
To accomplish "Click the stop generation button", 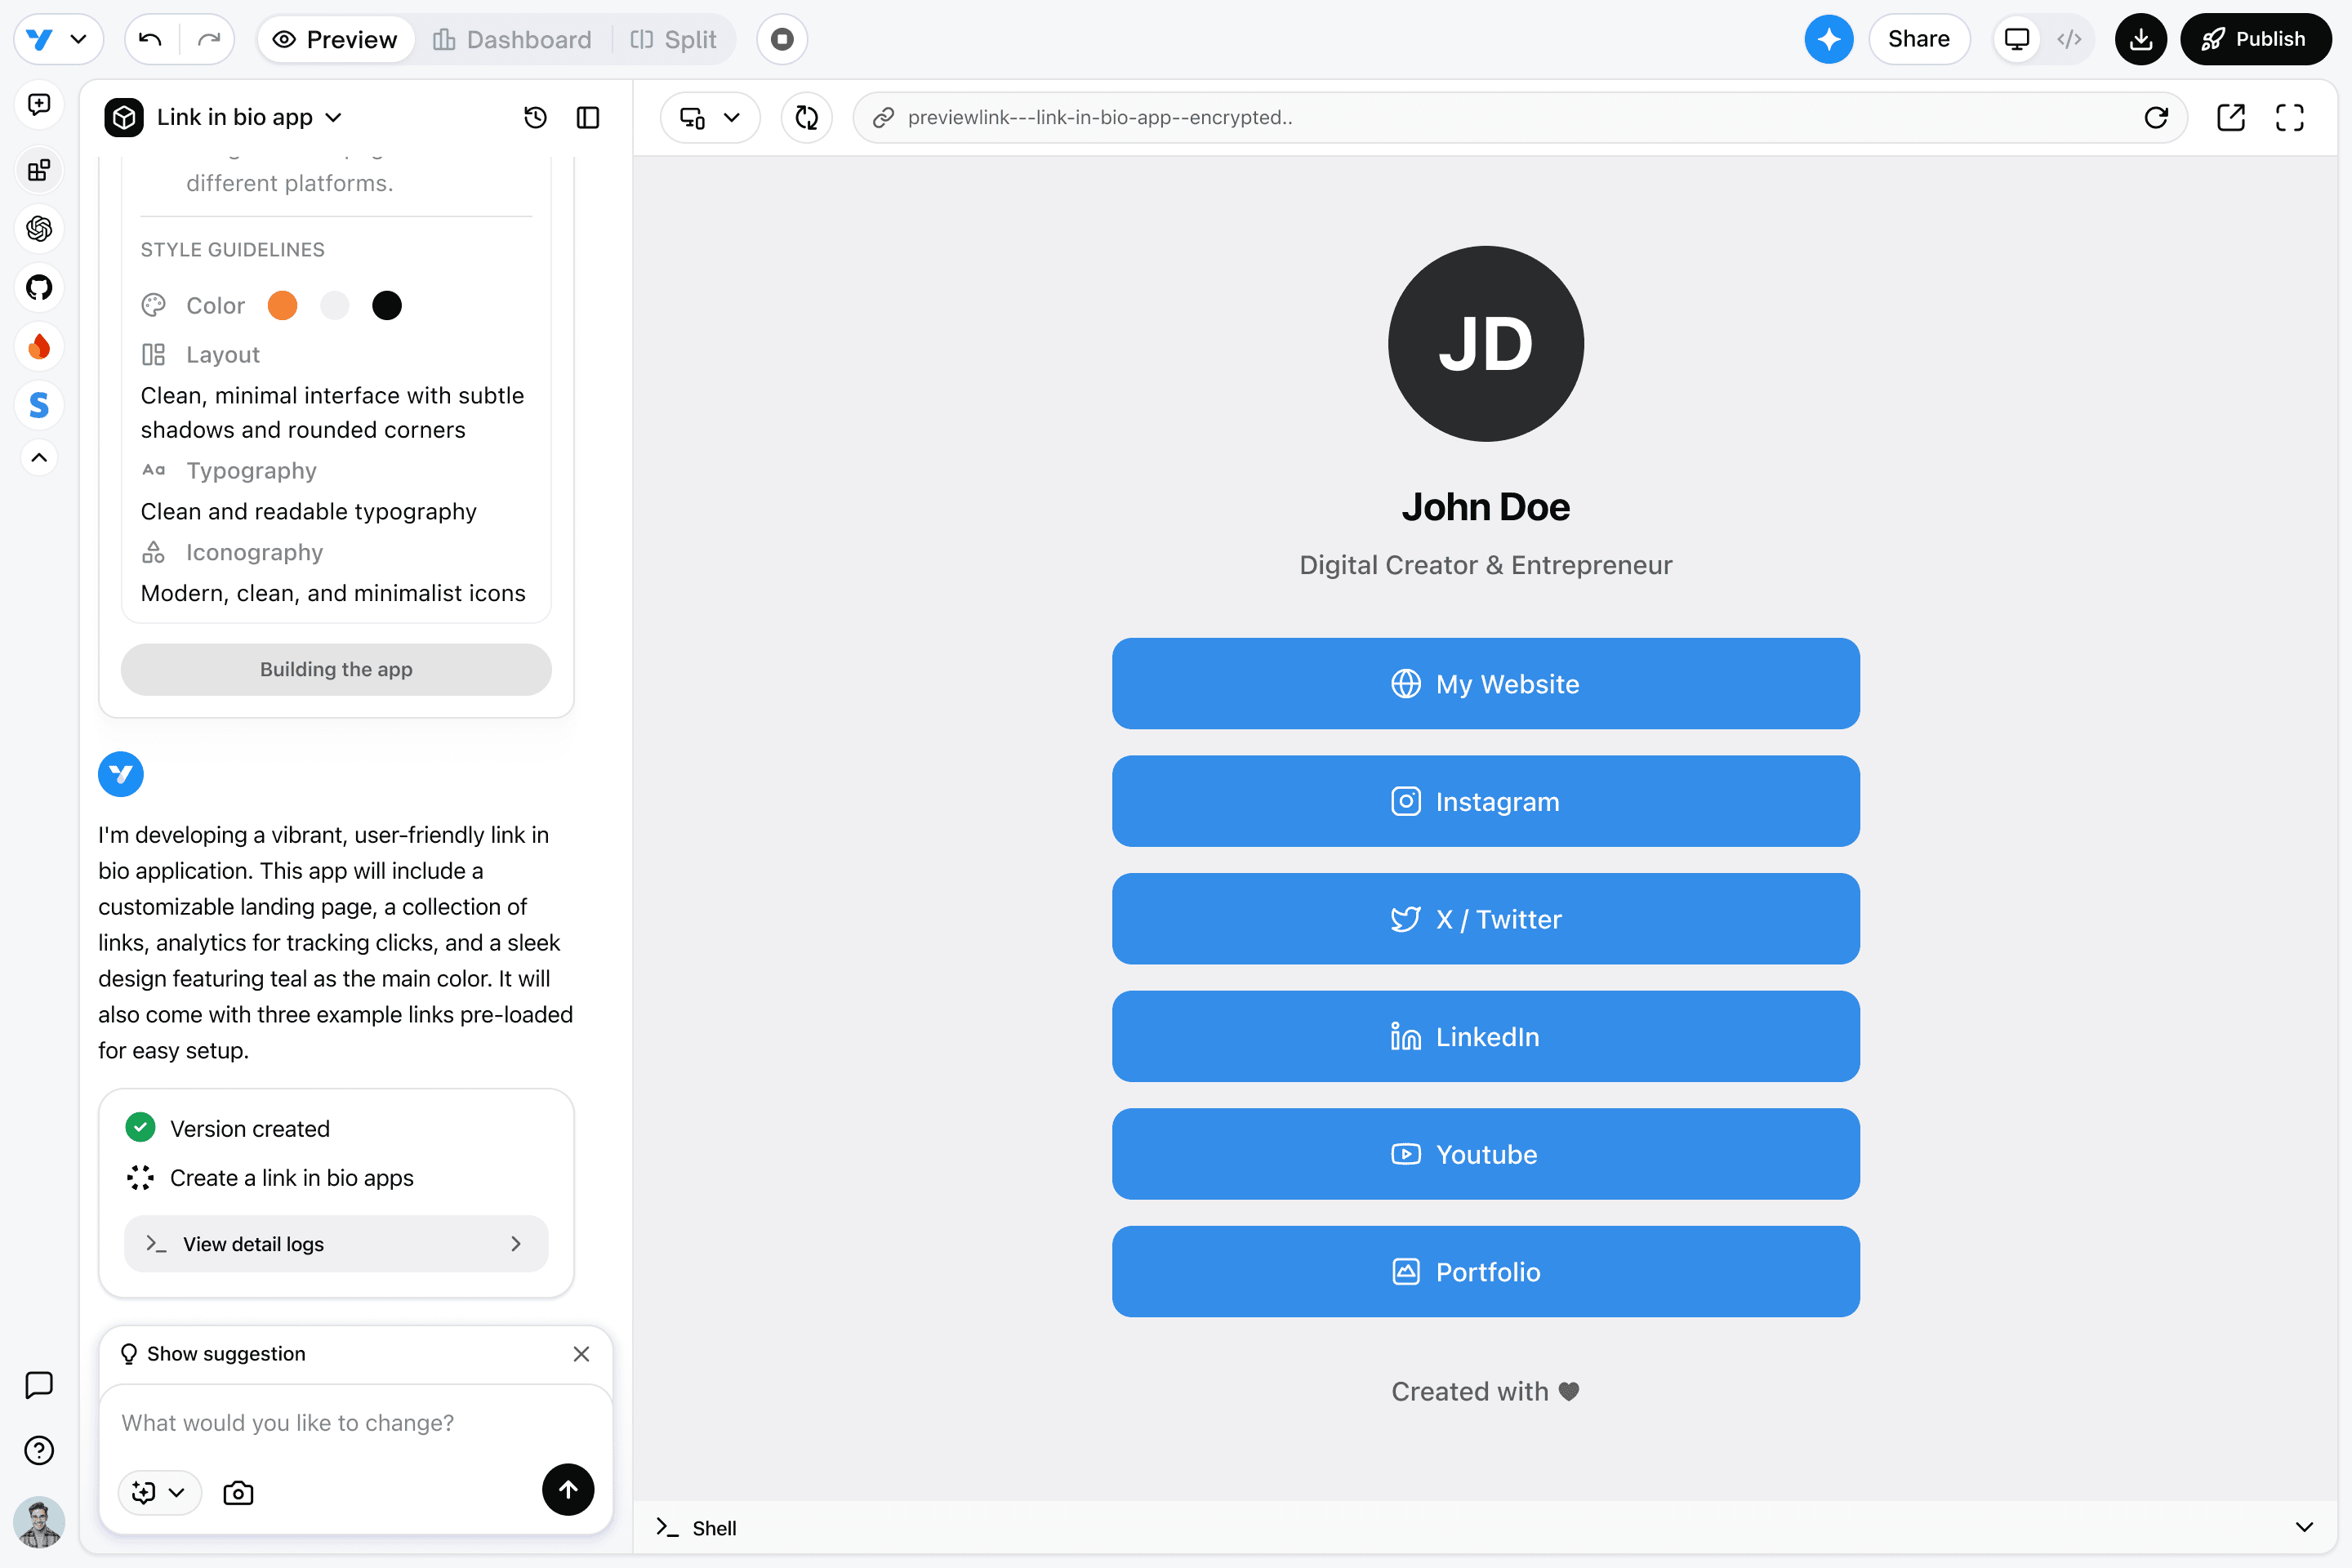I will coord(782,39).
